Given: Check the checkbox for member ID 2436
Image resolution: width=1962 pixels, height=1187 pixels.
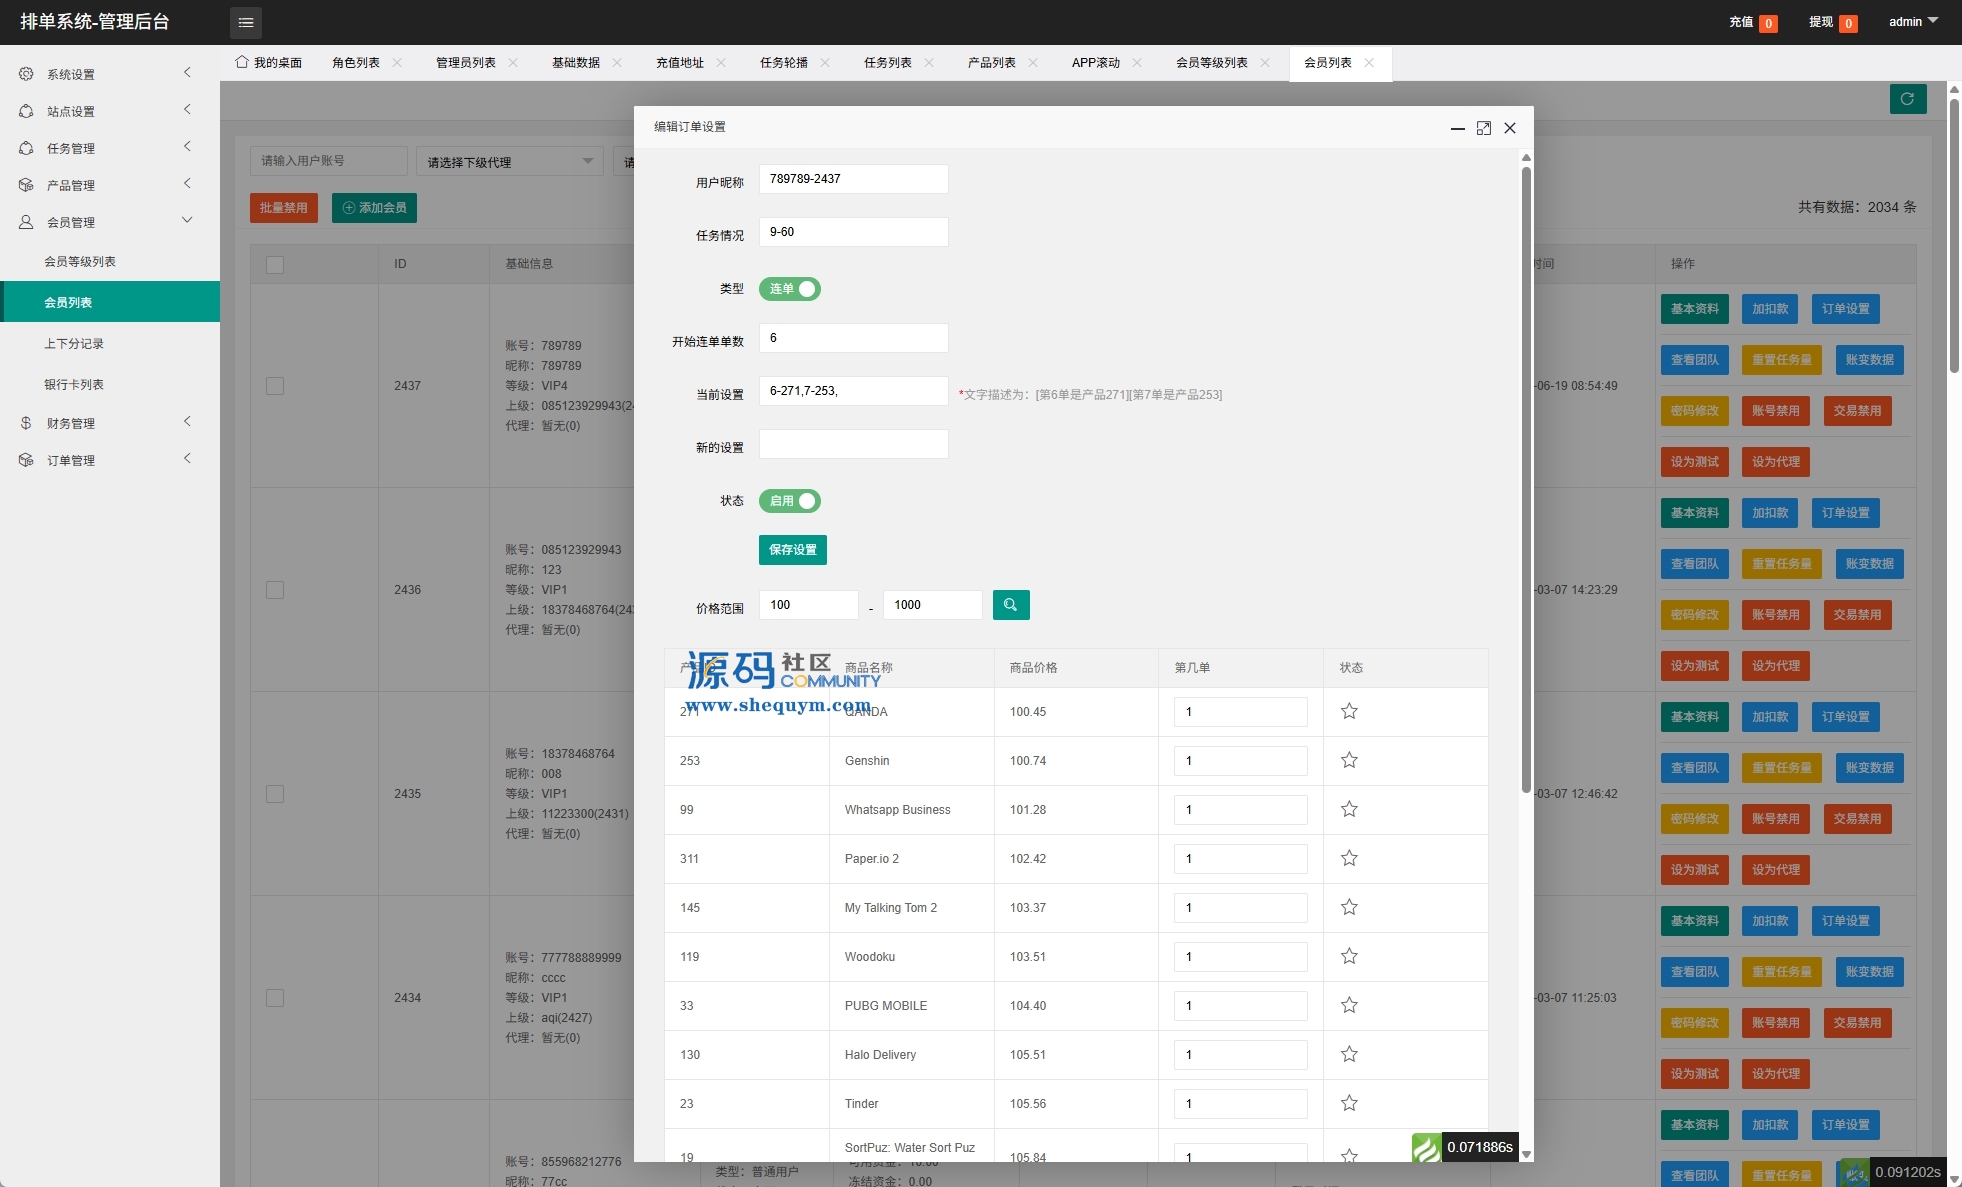Looking at the screenshot, I should [x=275, y=590].
